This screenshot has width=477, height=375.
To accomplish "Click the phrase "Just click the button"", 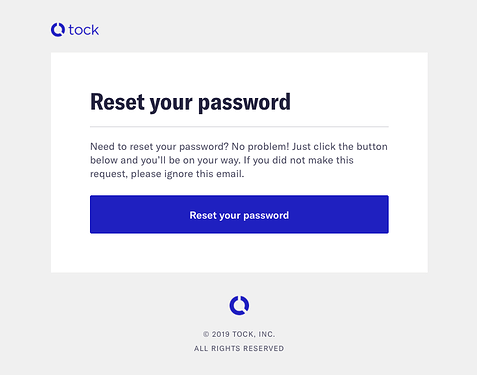I will pyautogui.click(x=340, y=147).
